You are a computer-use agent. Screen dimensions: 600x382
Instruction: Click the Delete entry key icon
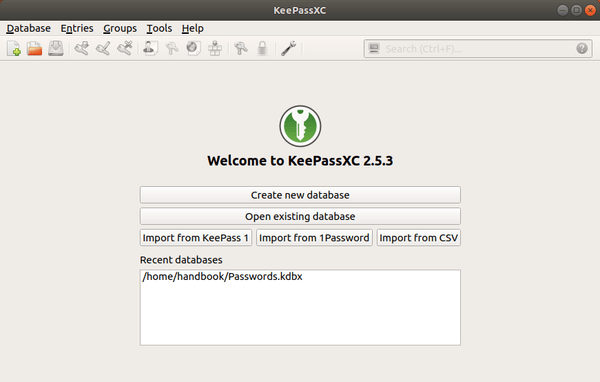coord(125,49)
